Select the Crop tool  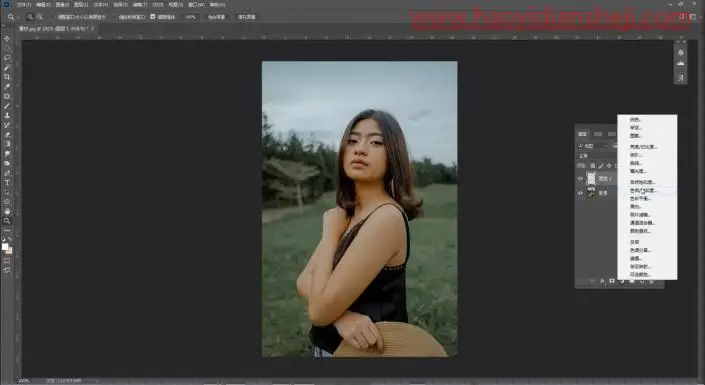[x=7, y=77]
